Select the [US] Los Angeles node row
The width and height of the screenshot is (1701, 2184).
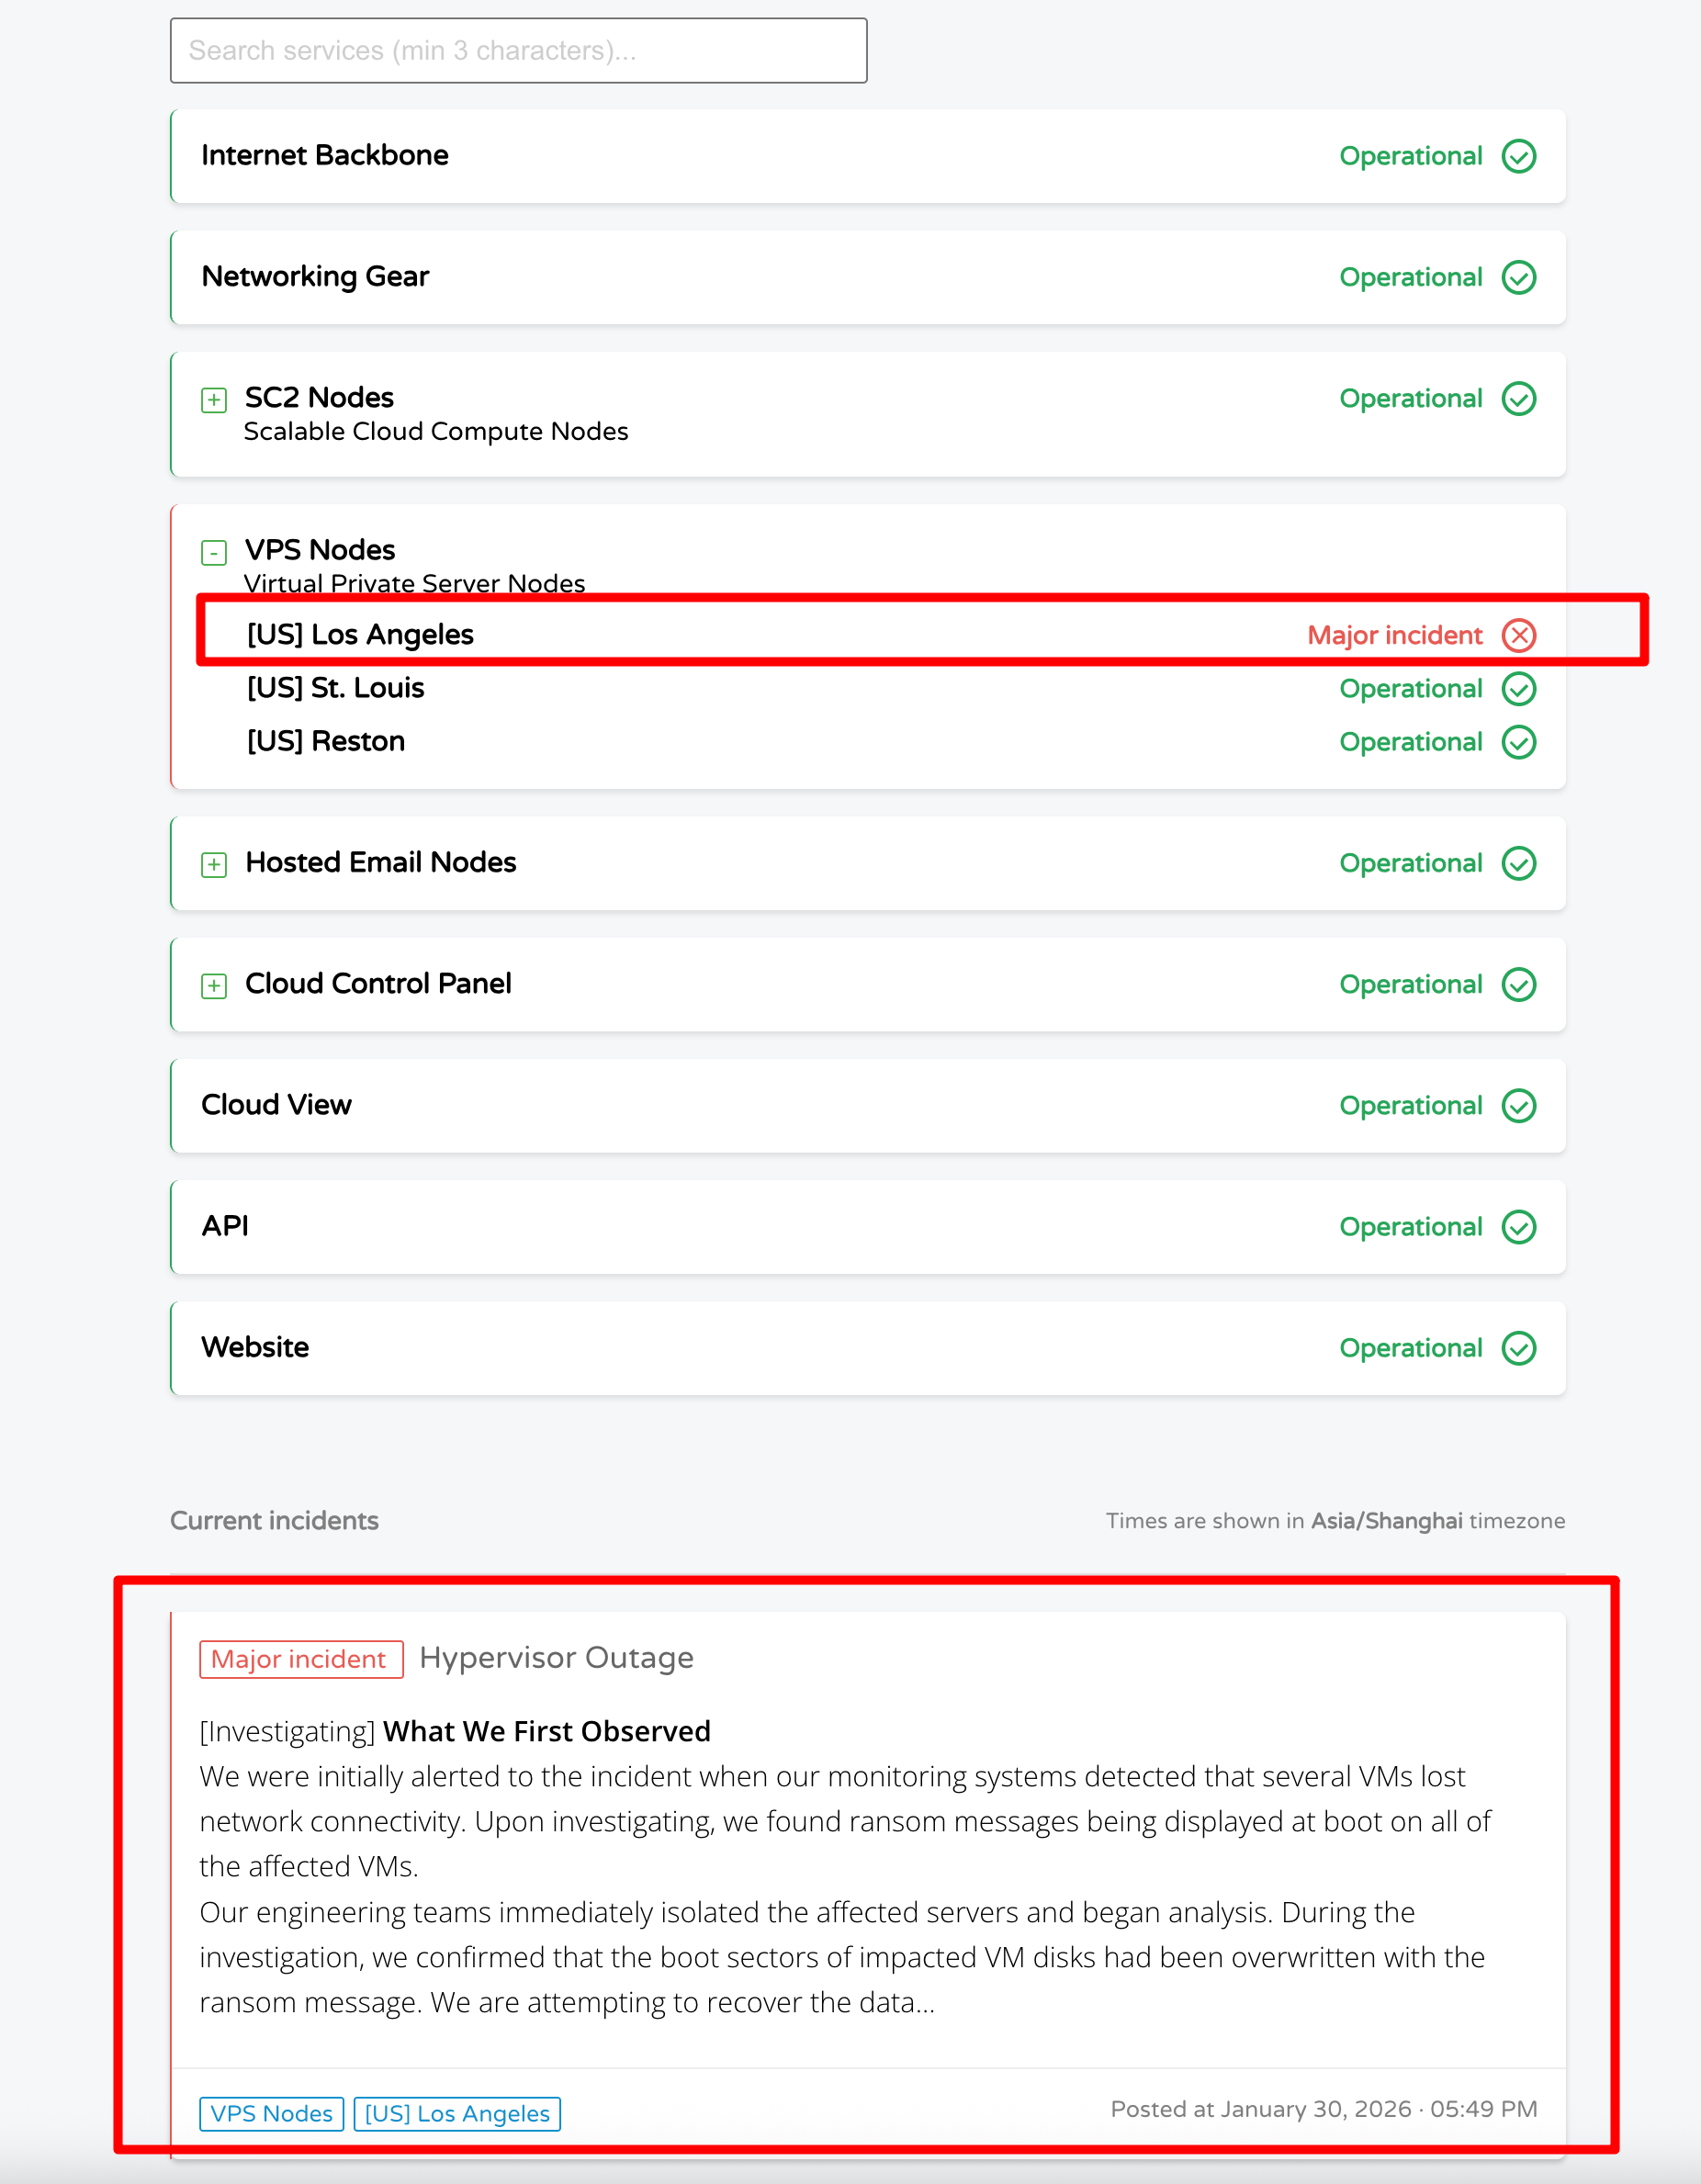pos(360,635)
